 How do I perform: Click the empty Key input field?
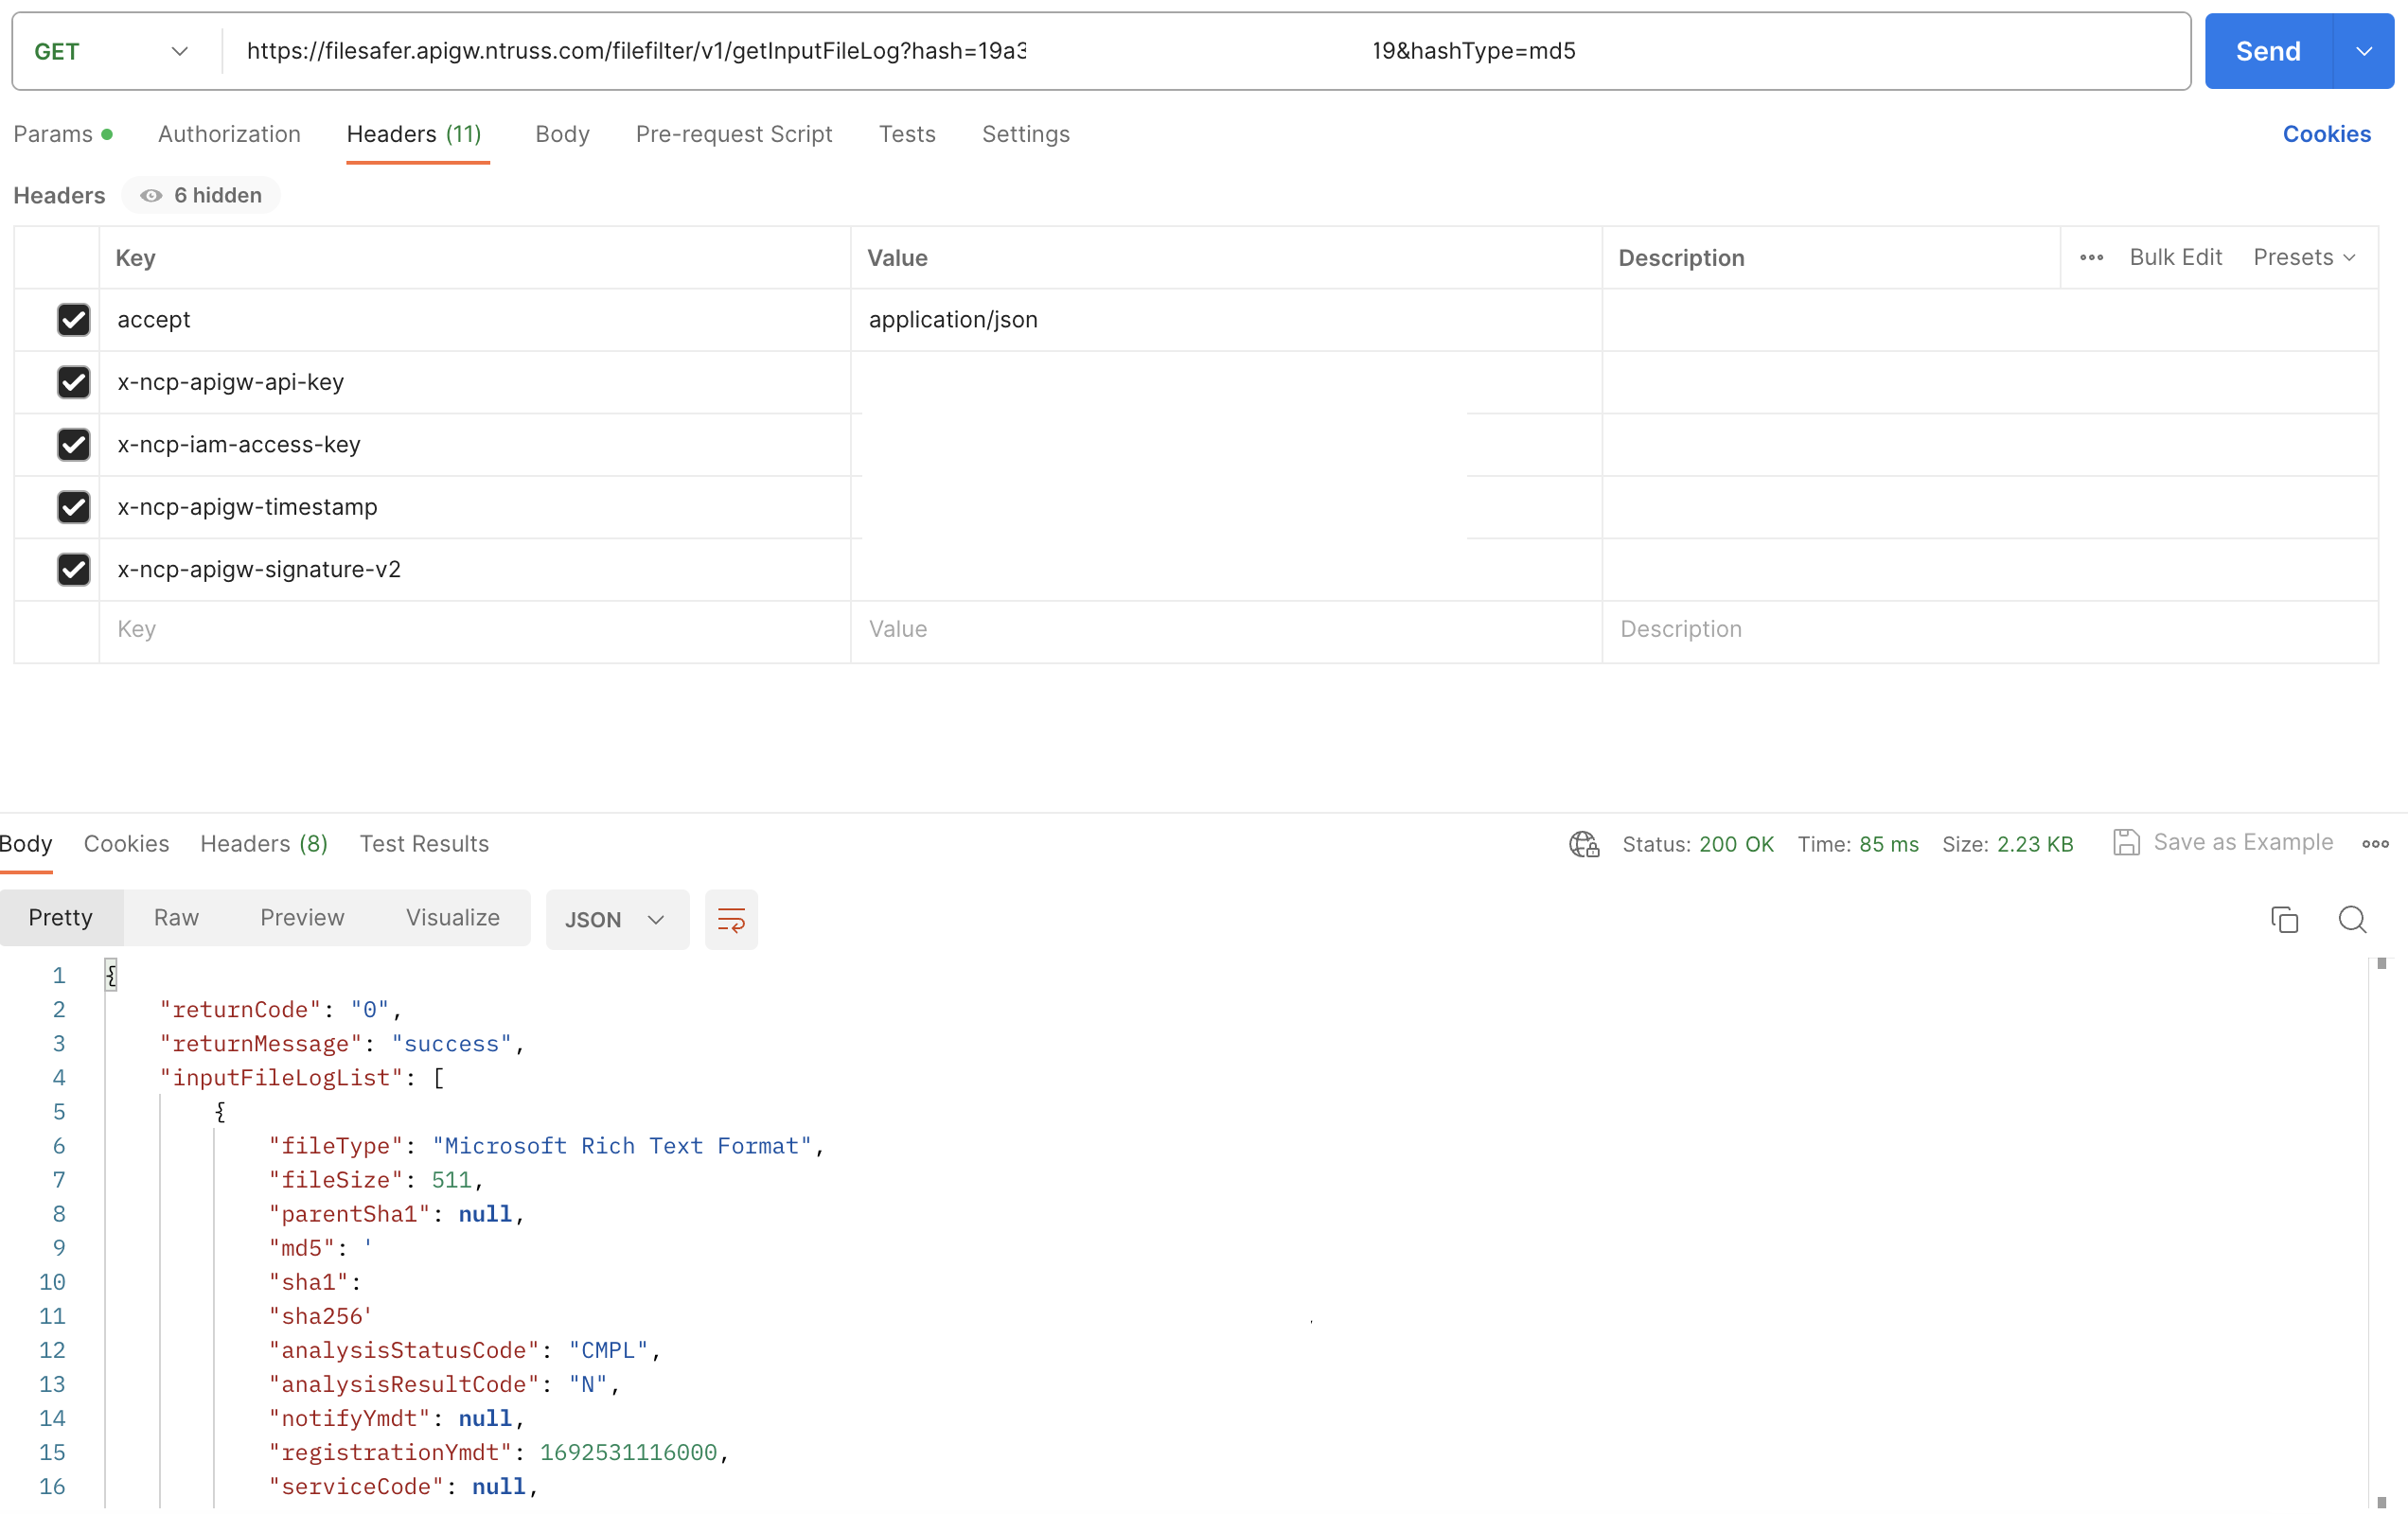(x=473, y=629)
